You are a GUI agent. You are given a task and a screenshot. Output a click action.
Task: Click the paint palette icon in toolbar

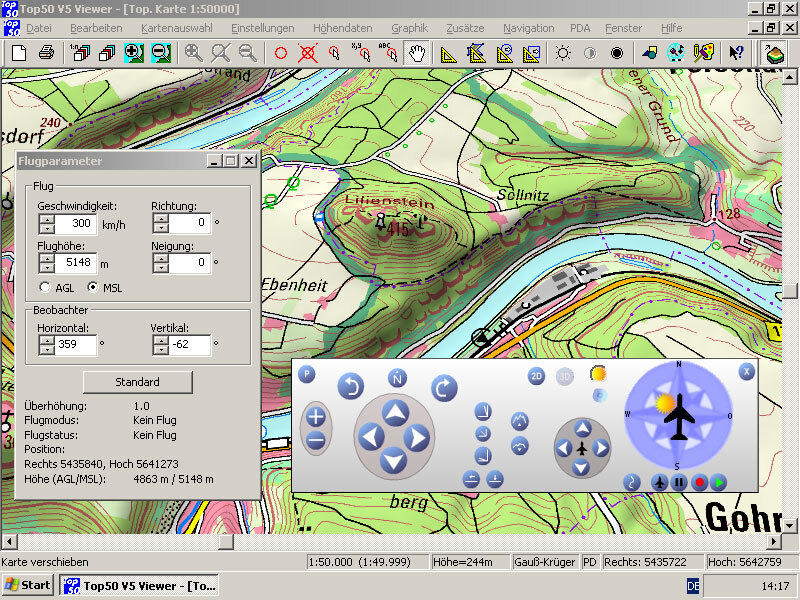point(704,53)
